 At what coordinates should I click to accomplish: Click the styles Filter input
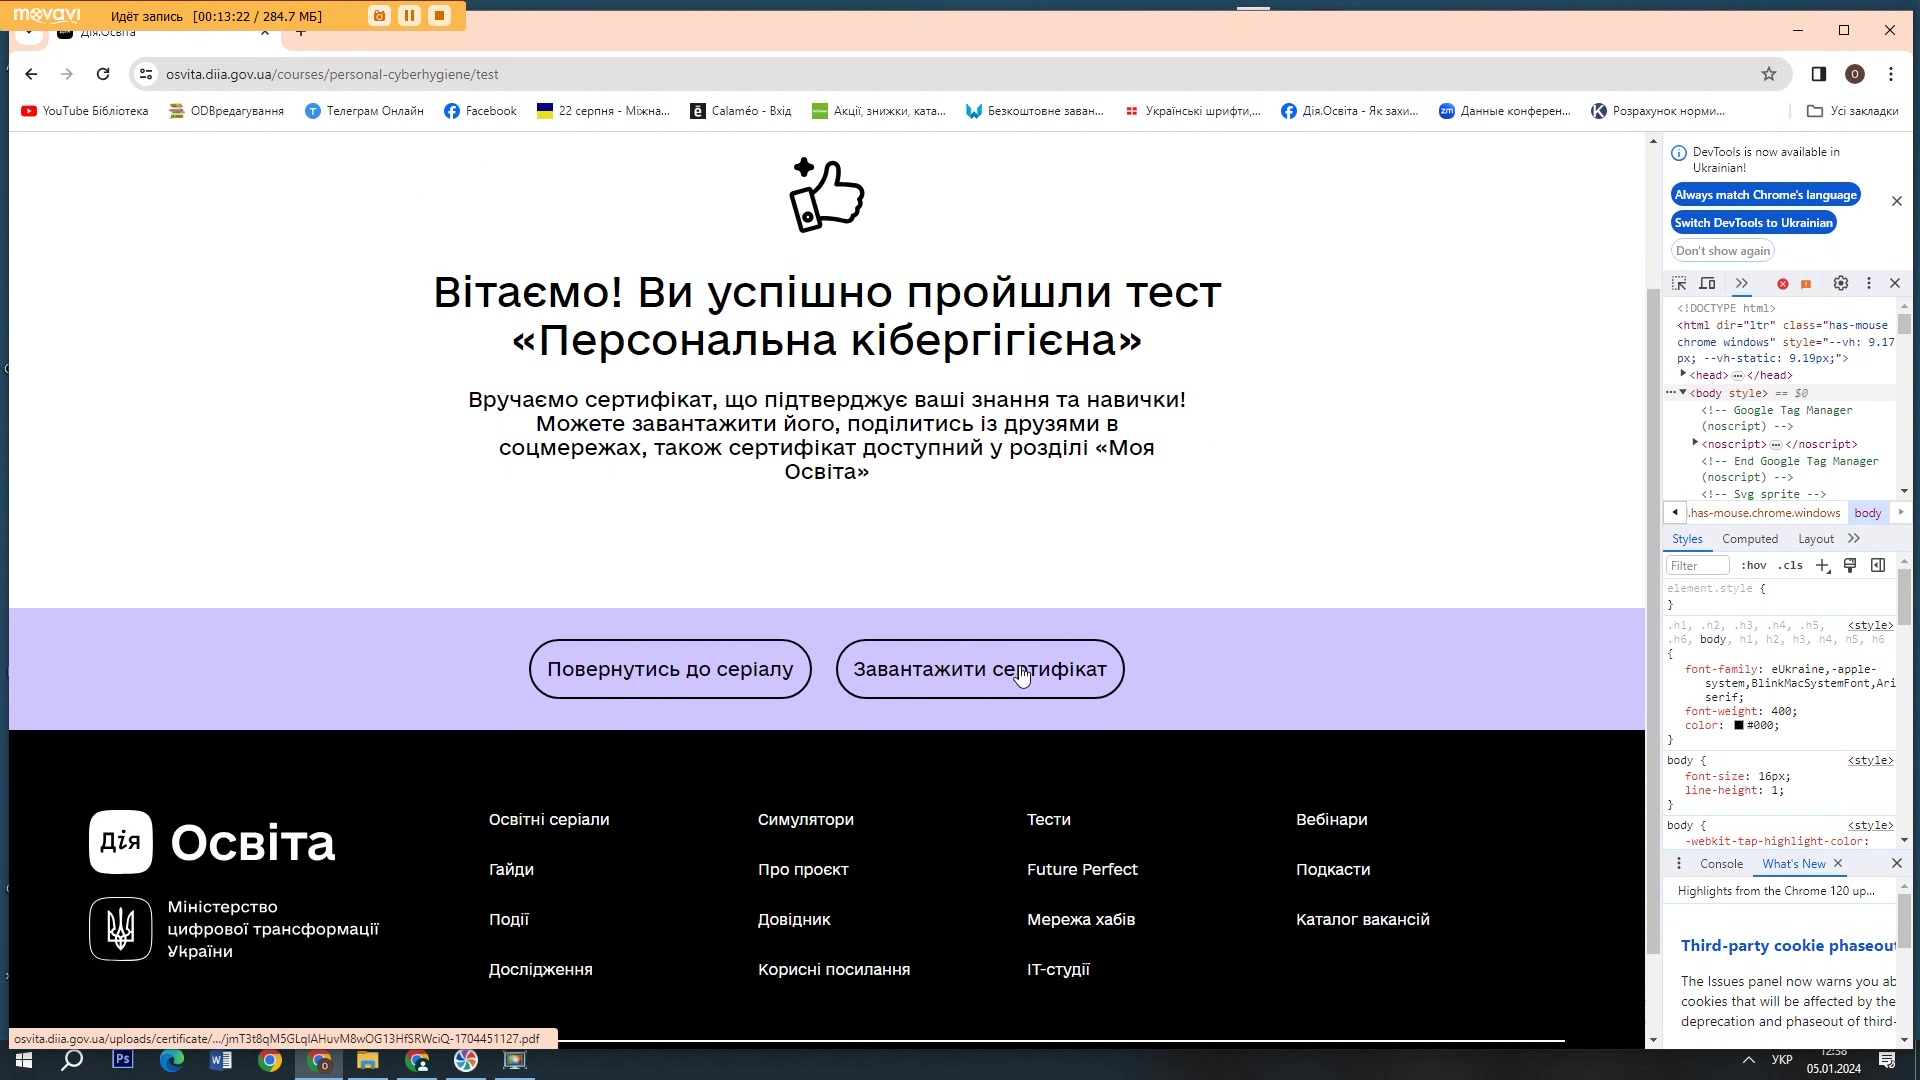click(1697, 566)
